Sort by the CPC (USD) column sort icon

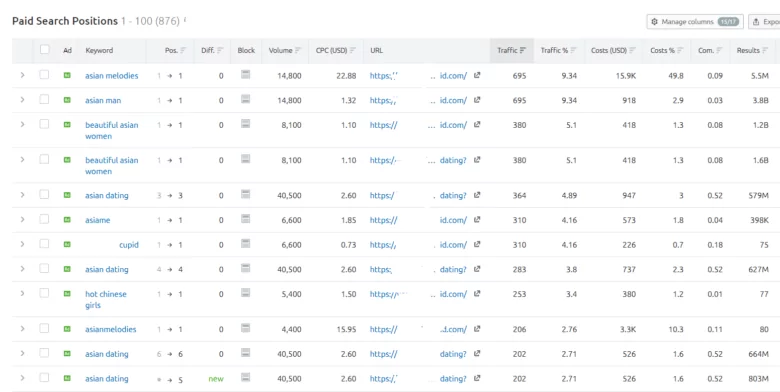coord(353,50)
